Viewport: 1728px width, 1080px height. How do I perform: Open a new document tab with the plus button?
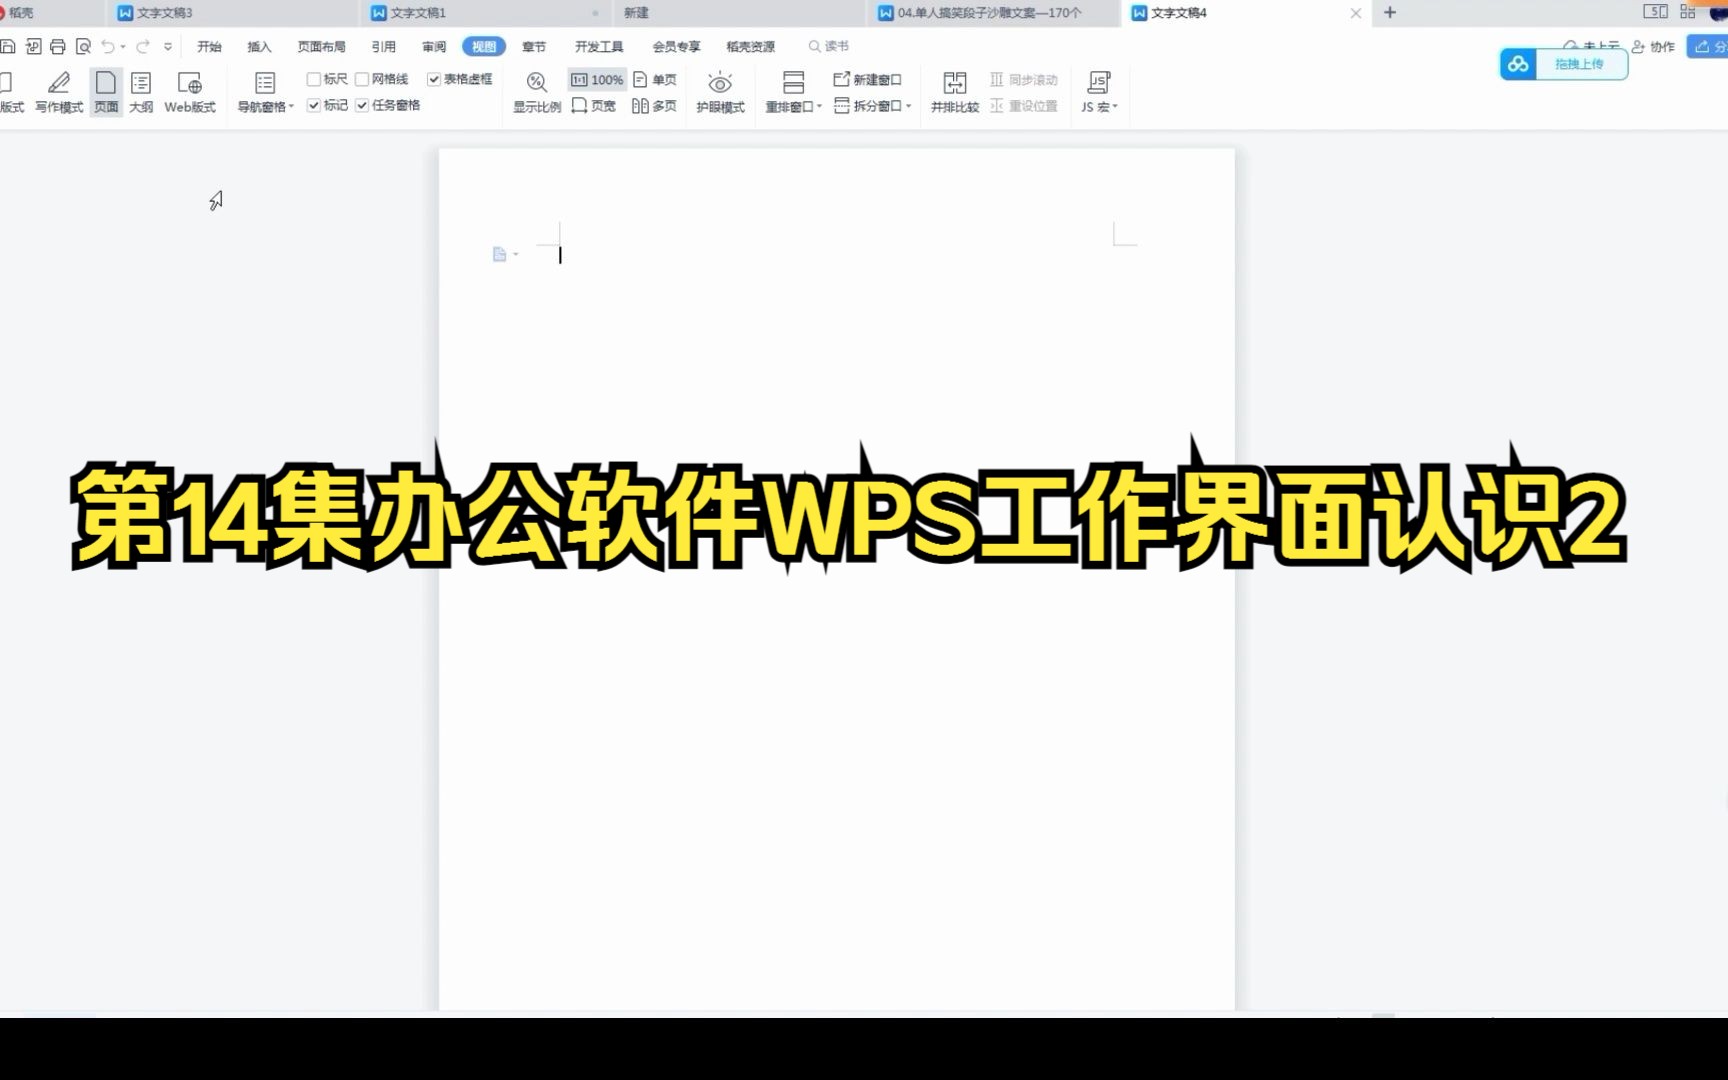click(1389, 13)
